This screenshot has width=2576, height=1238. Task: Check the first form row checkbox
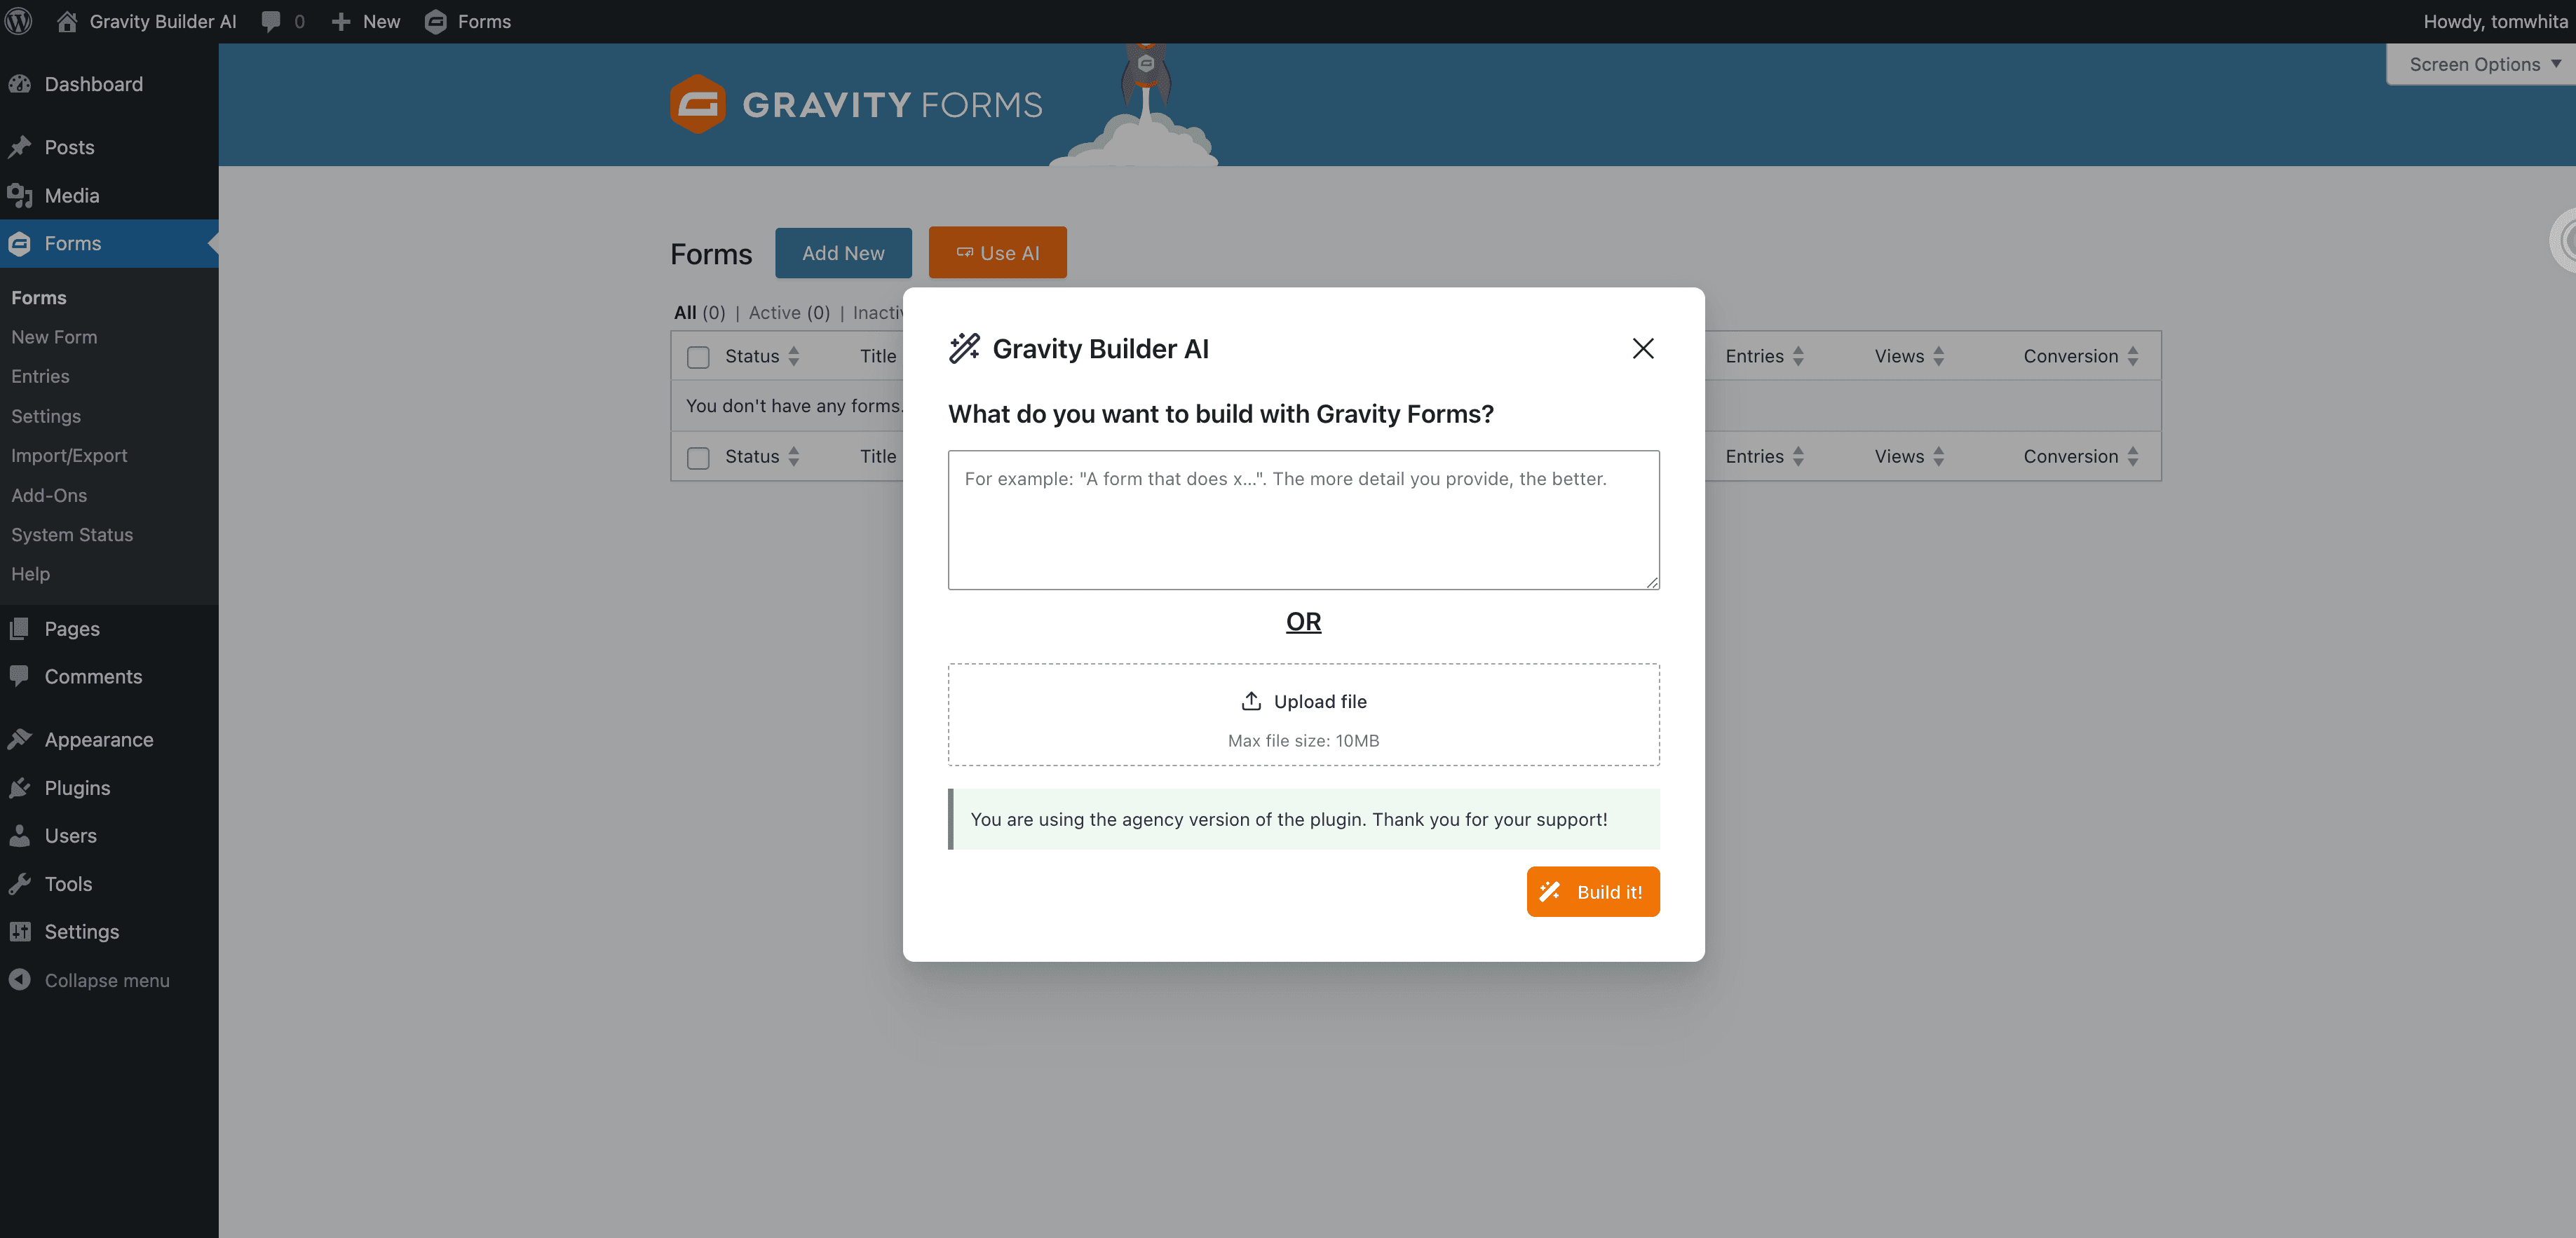pyautogui.click(x=700, y=356)
